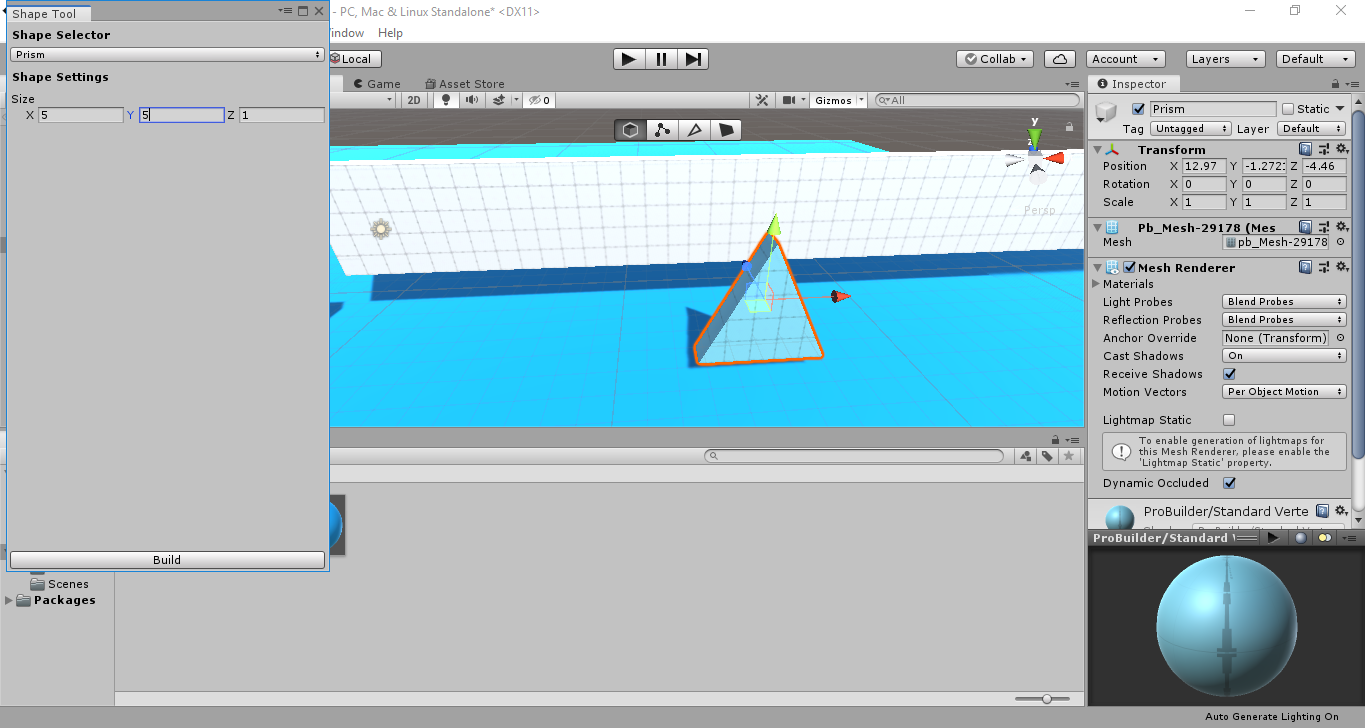The width and height of the screenshot is (1365, 728).
Task: Click the Size Y input field
Action: [182, 115]
